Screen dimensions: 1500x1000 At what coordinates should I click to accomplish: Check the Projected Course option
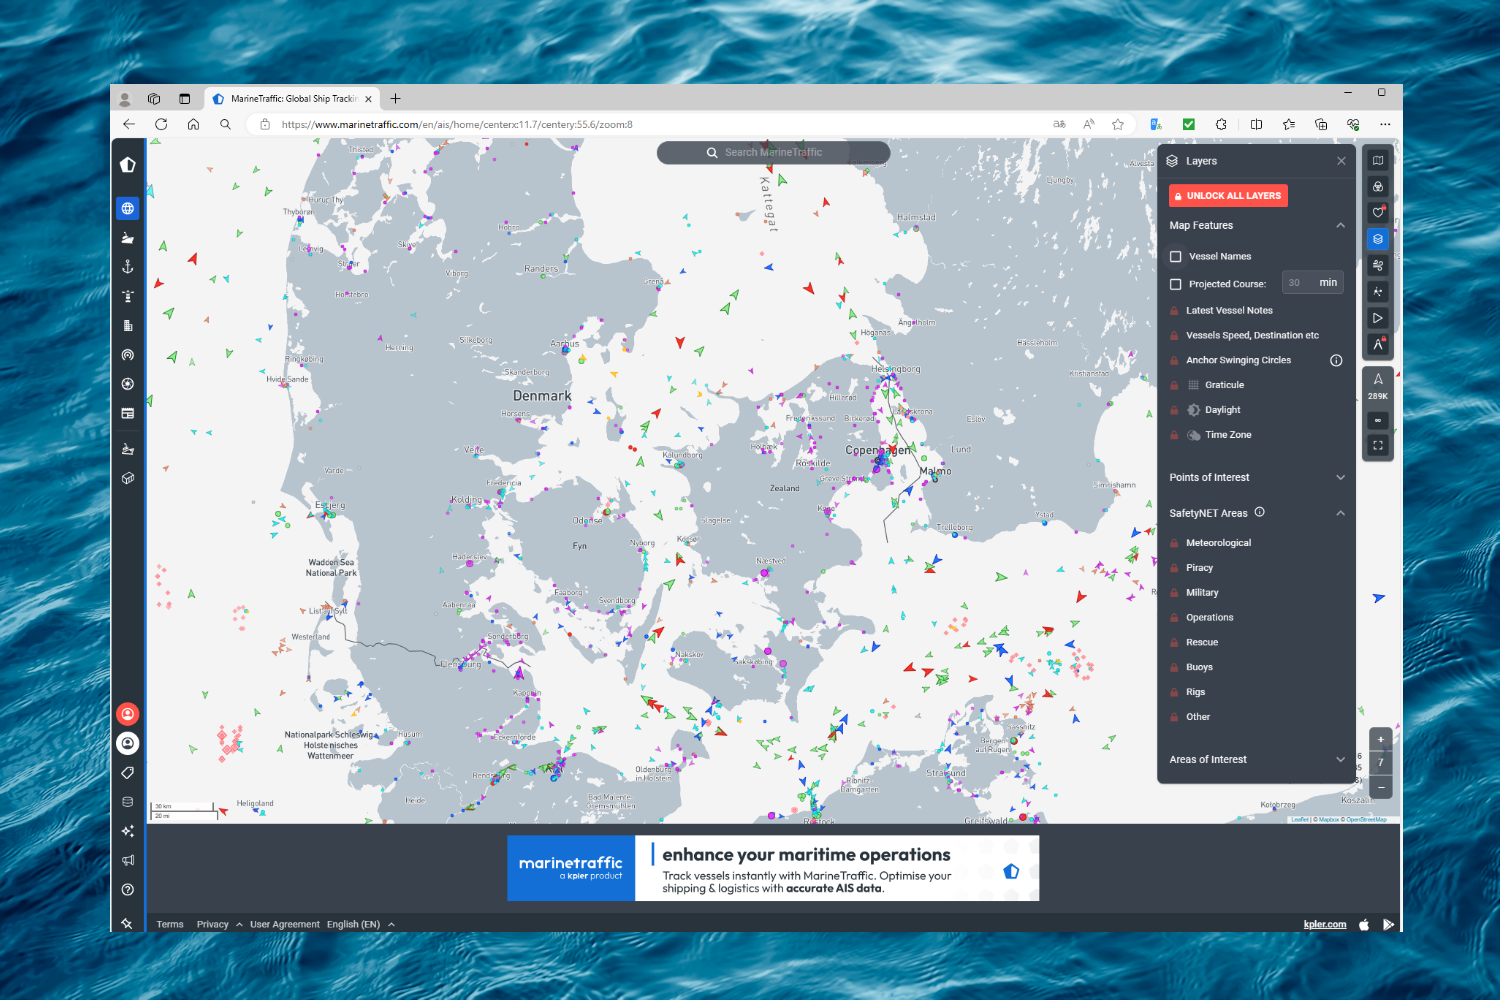pyautogui.click(x=1175, y=284)
